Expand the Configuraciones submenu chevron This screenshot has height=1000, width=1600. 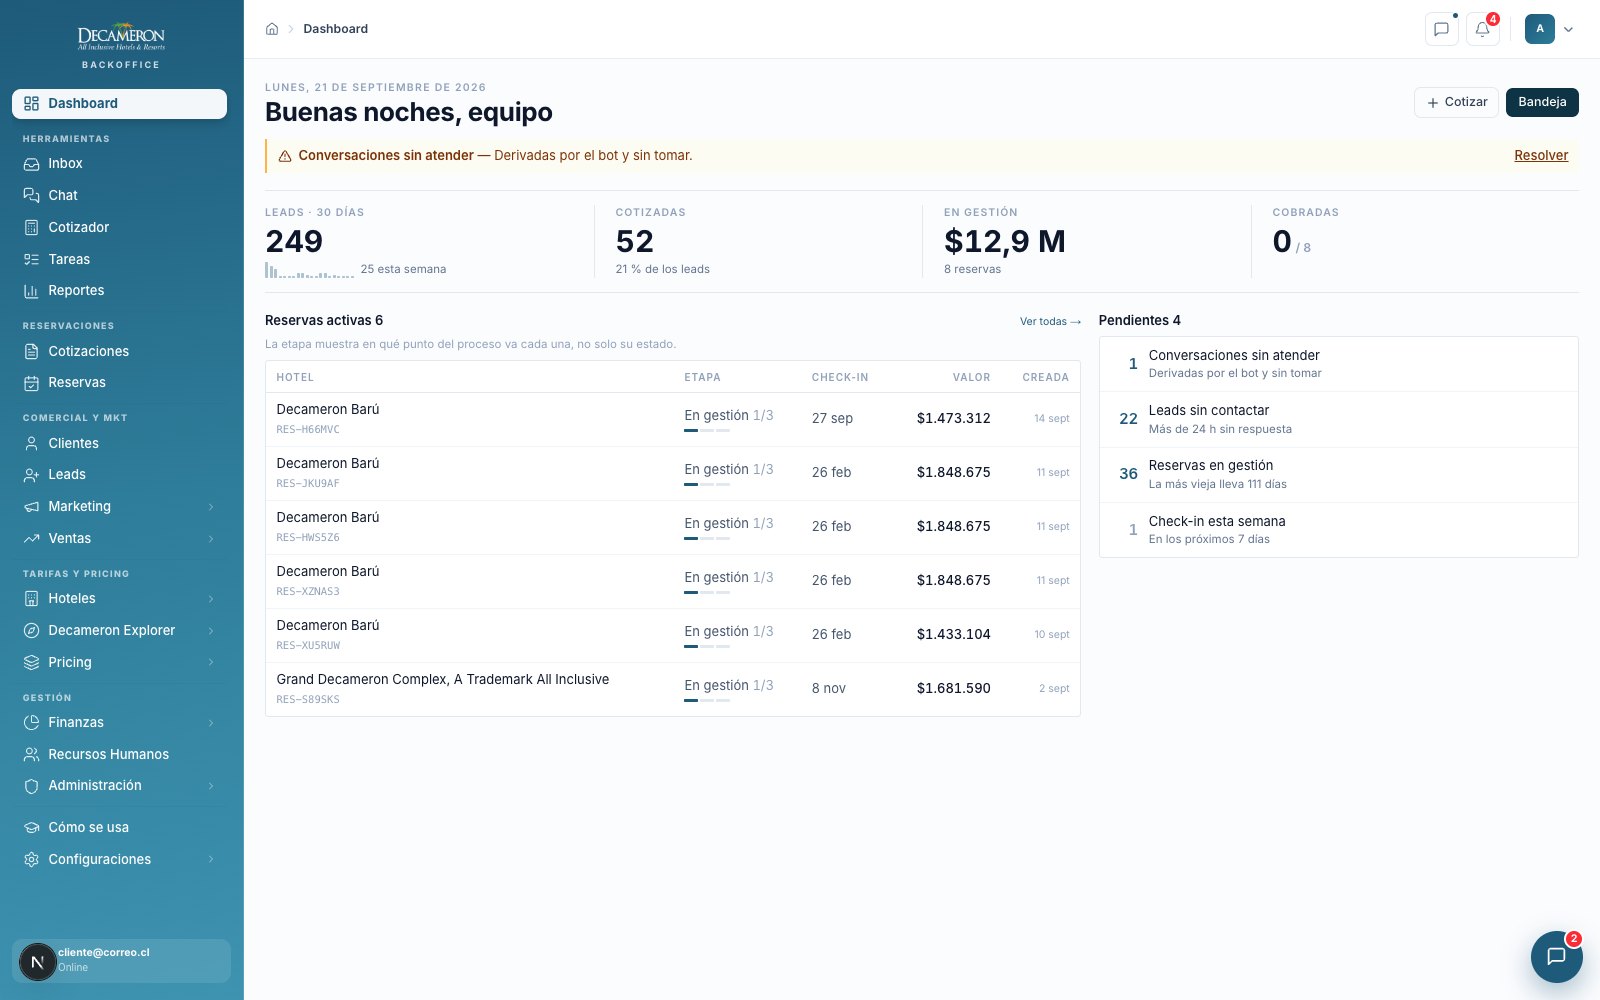click(x=211, y=860)
